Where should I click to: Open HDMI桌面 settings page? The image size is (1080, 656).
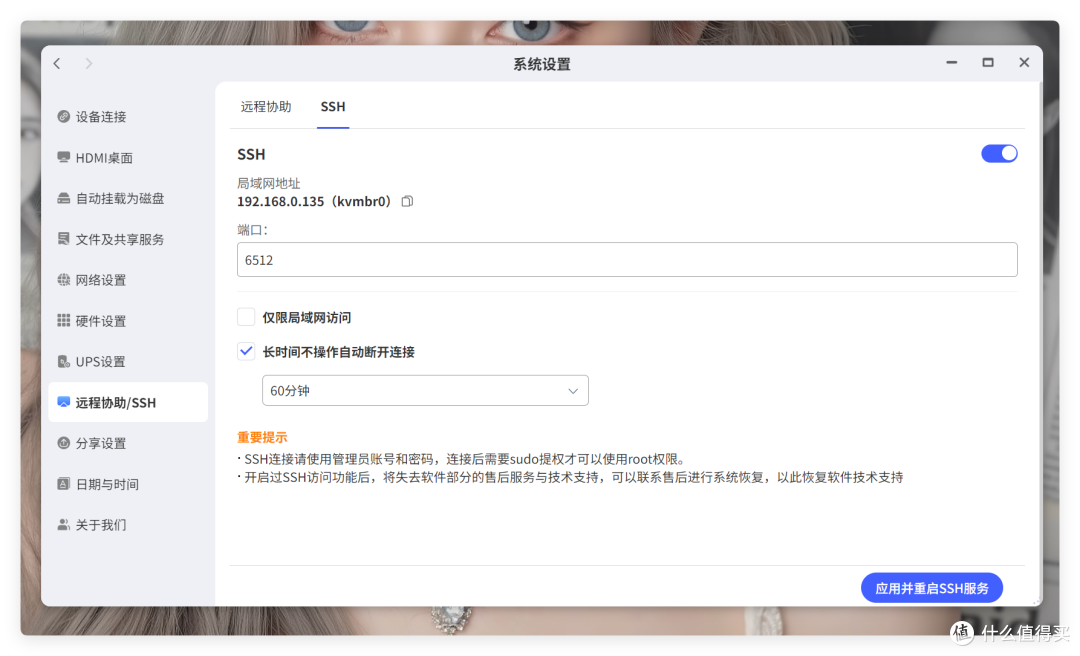click(x=128, y=157)
